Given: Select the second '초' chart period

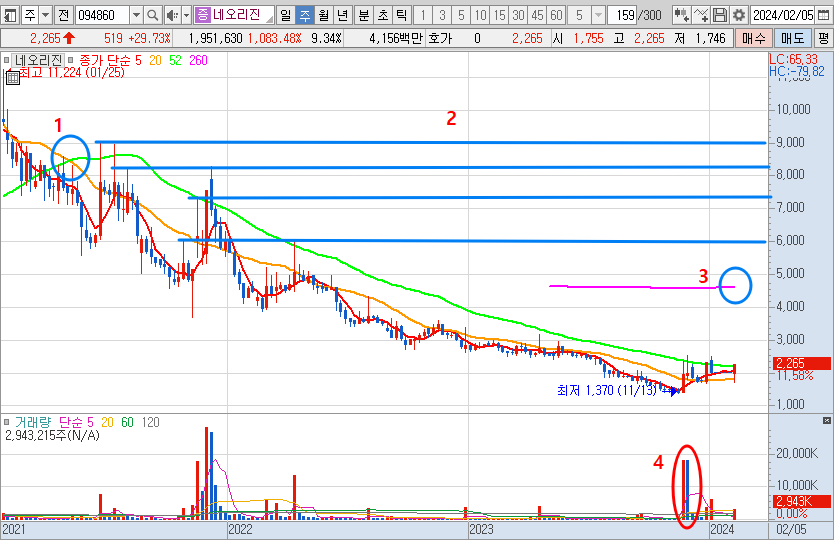Looking at the screenshot, I should pos(383,15).
